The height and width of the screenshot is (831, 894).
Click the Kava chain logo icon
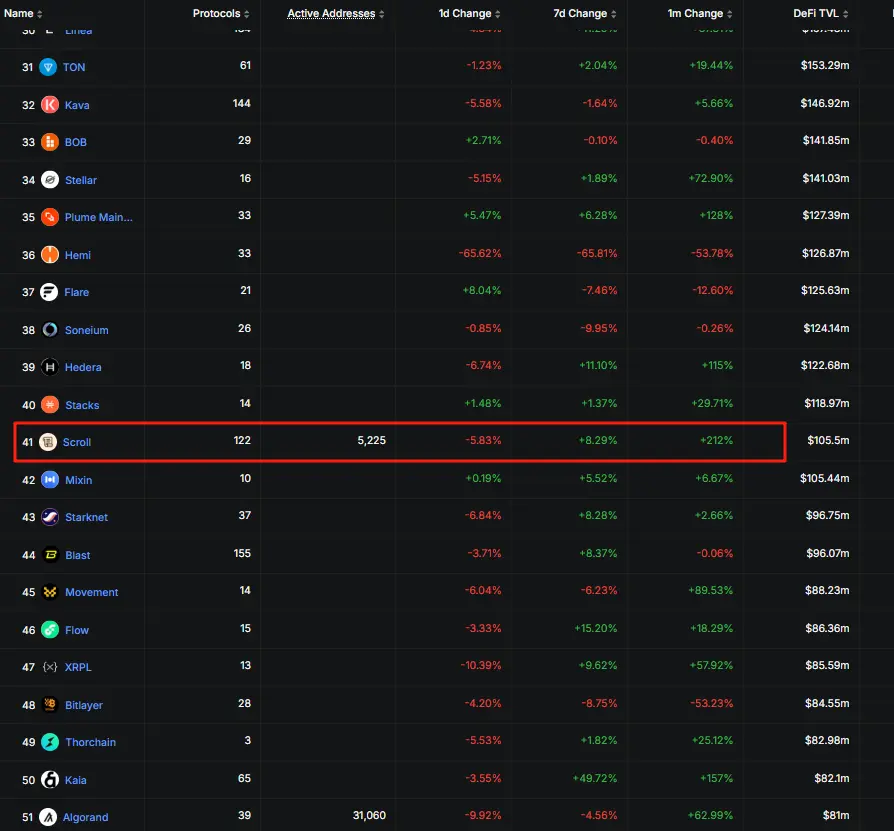tap(50, 105)
